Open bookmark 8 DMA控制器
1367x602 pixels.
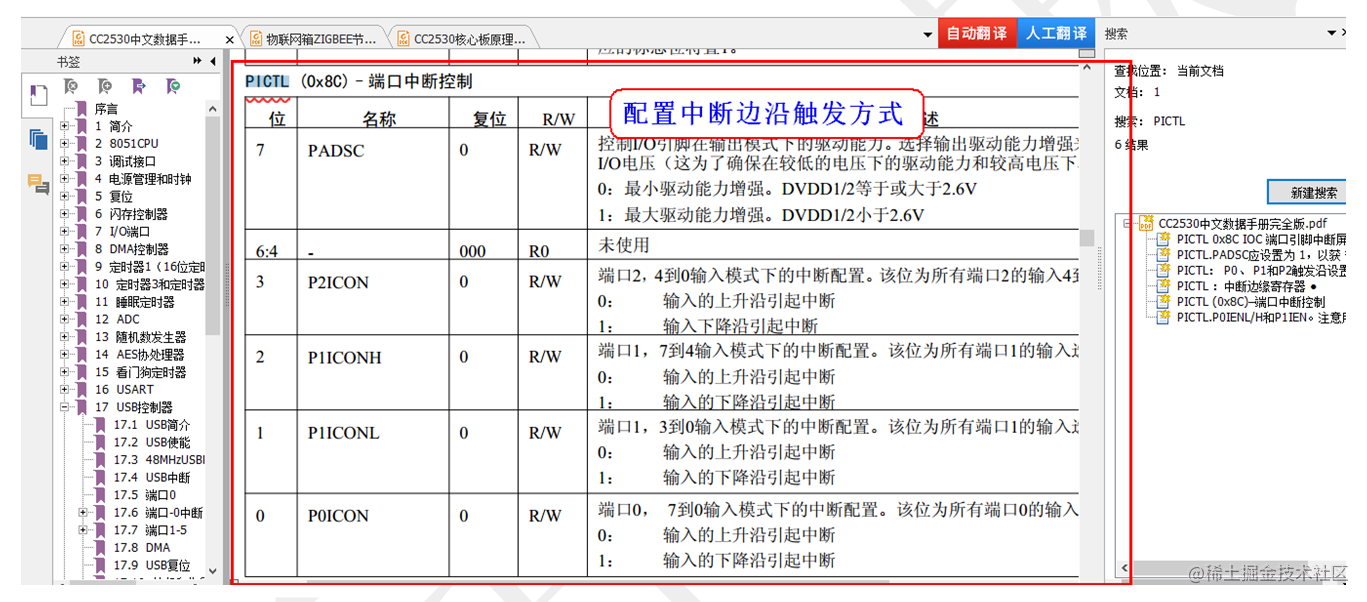click(x=132, y=249)
